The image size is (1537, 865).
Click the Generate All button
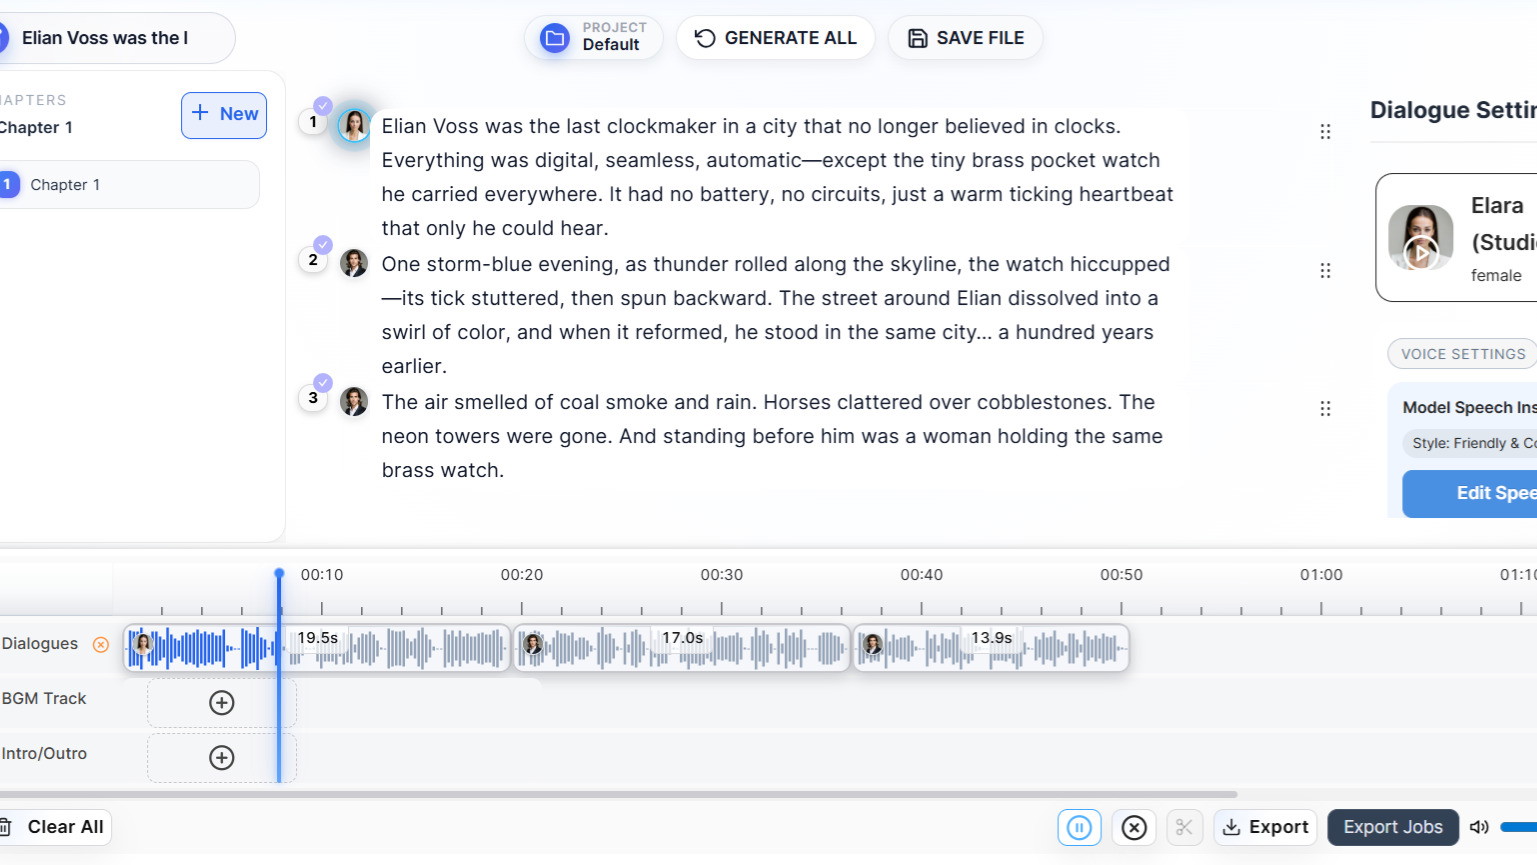(776, 38)
